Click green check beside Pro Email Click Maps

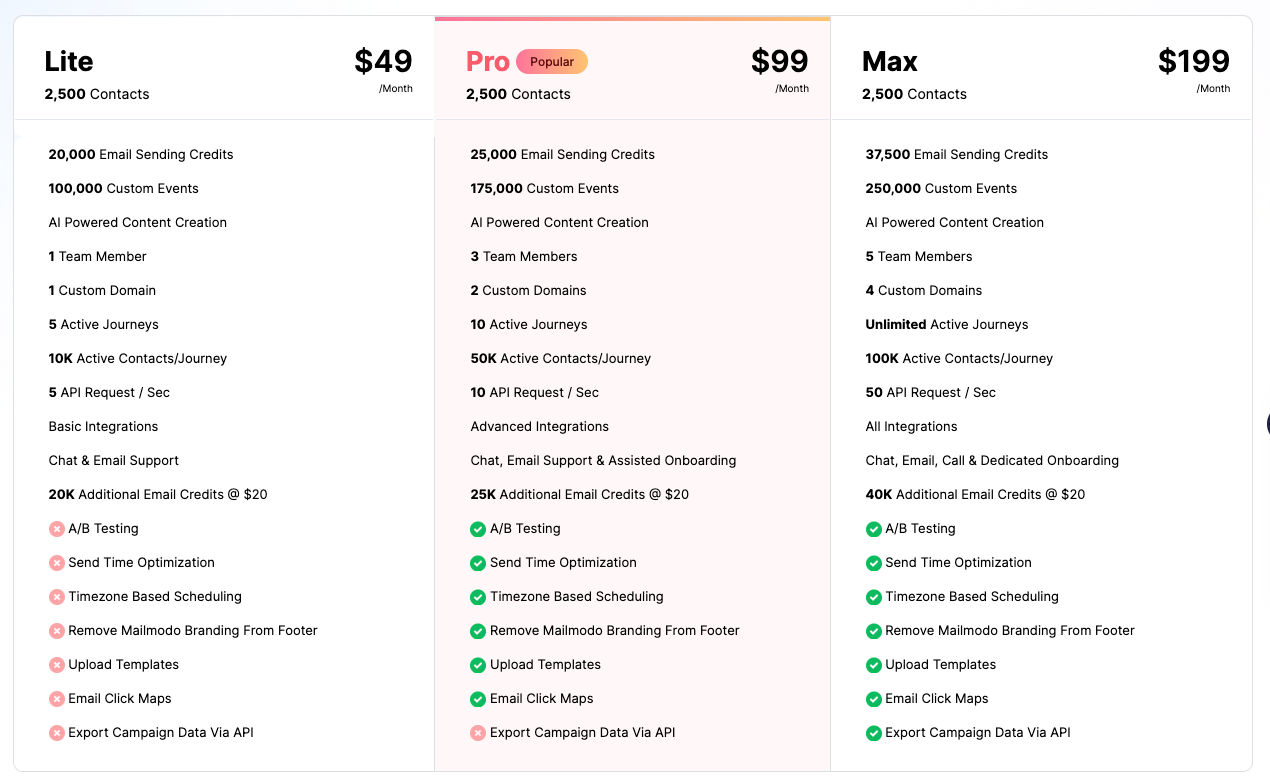[478, 699]
